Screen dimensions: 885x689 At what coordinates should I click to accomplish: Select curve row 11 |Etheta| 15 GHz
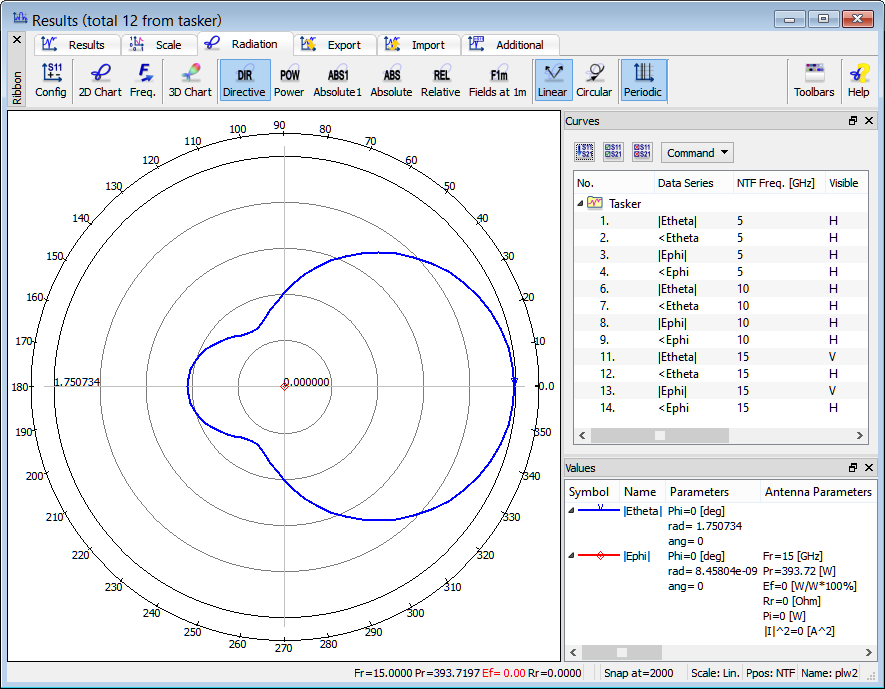point(677,357)
